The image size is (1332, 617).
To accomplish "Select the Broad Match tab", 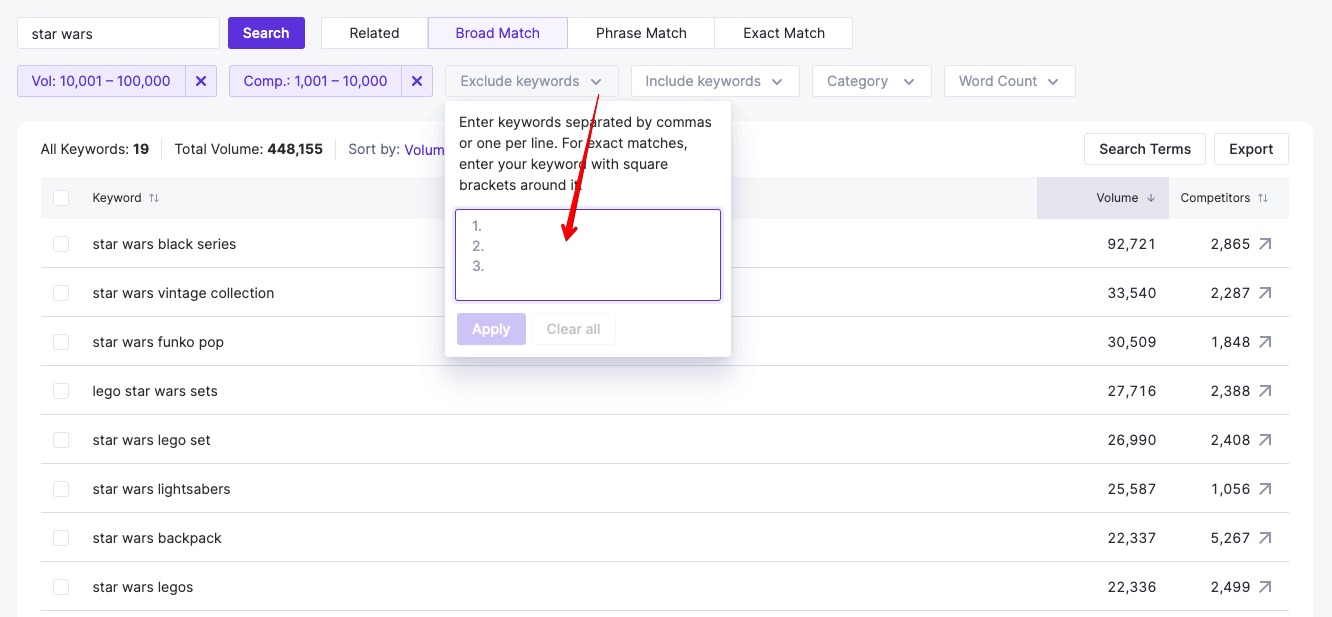I will [497, 33].
